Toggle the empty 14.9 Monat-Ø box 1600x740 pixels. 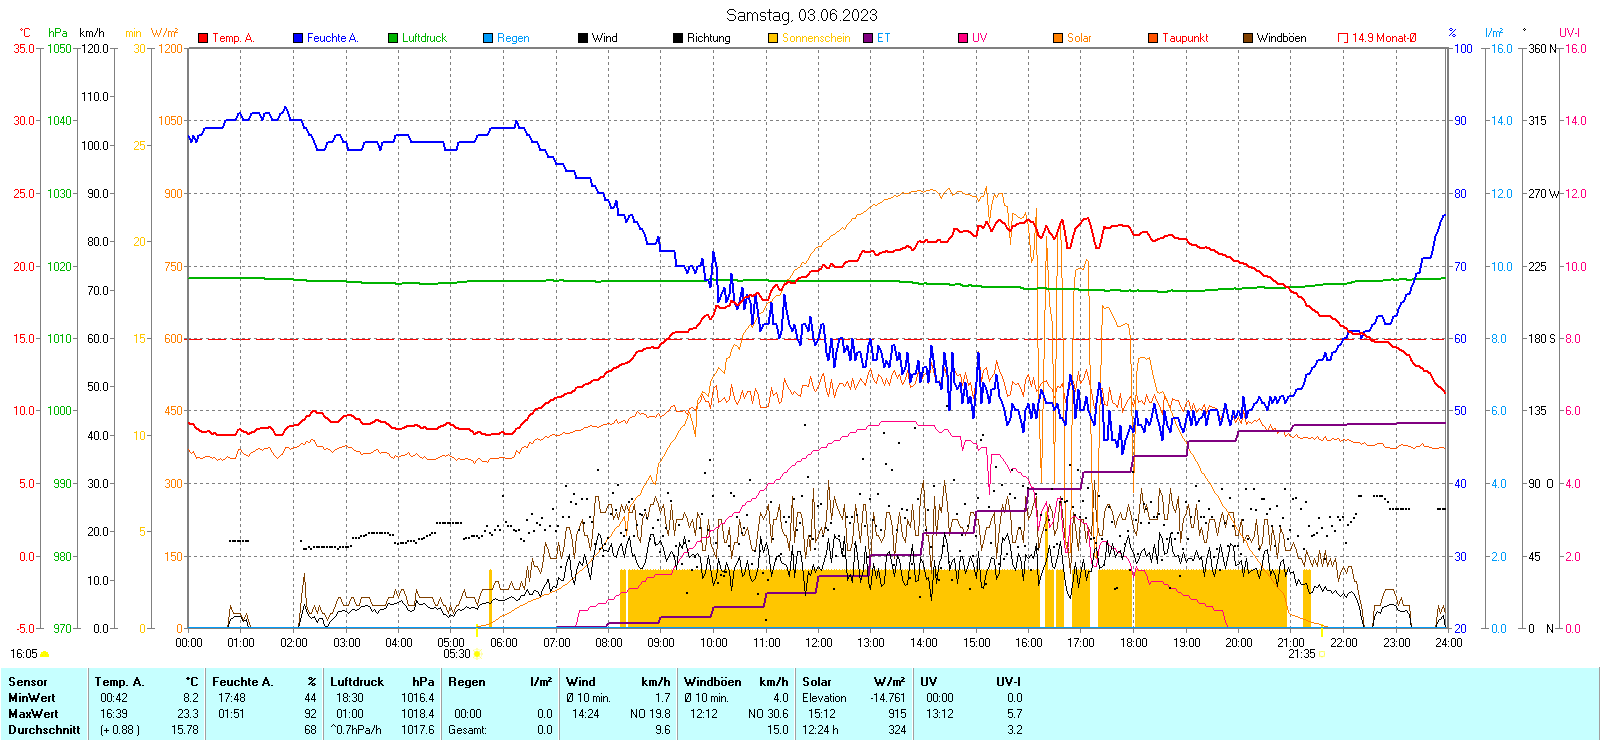coord(1343,38)
